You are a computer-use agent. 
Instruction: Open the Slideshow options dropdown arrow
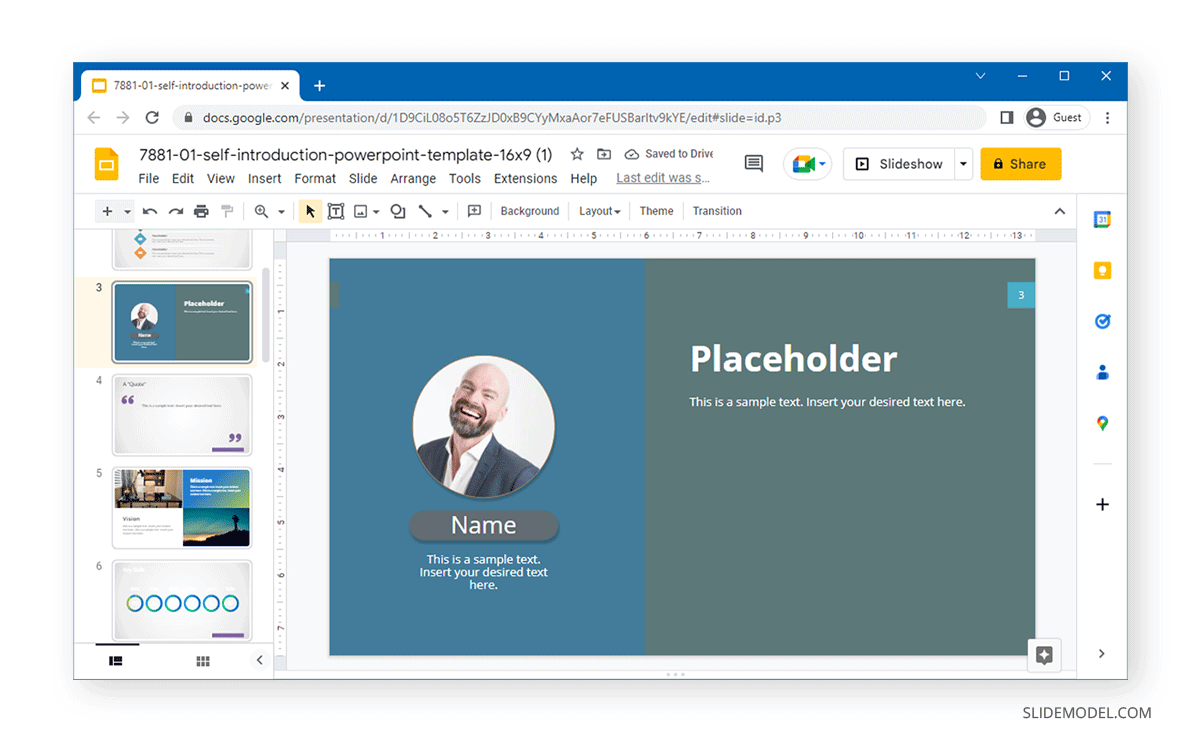pyautogui.click(x=962, y=164)
